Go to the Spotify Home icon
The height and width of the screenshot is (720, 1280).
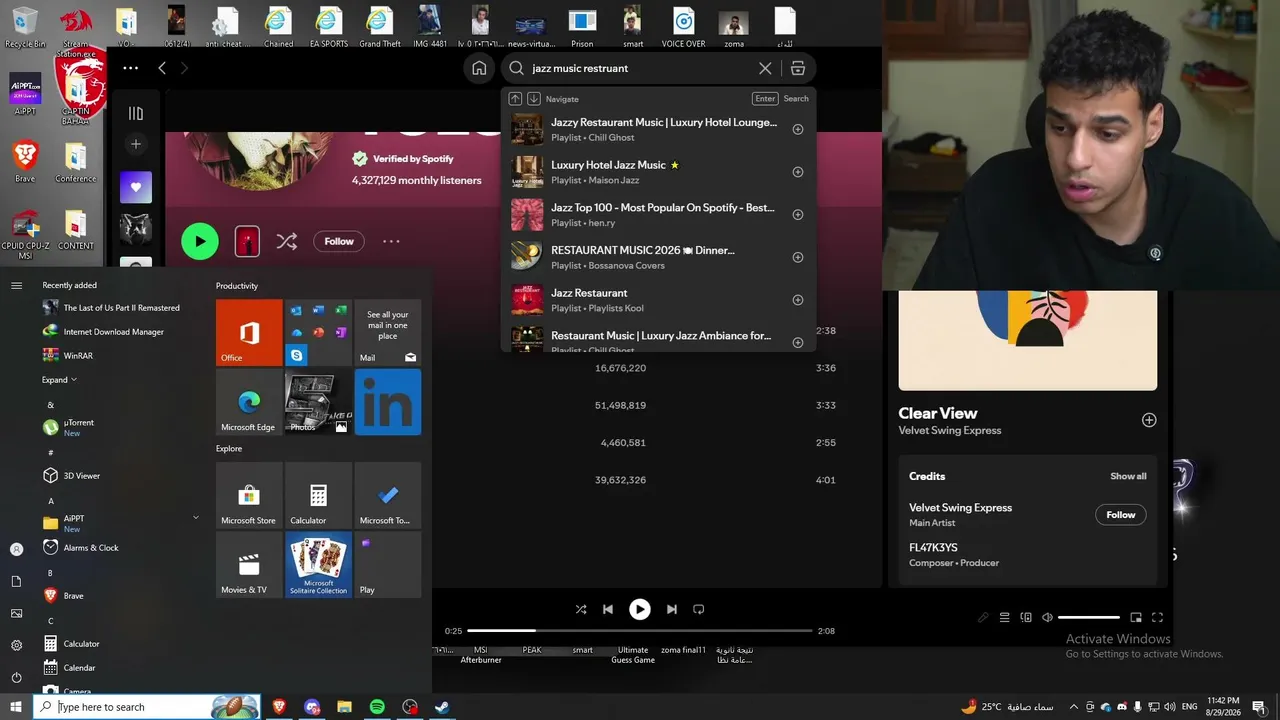(479, 68)
